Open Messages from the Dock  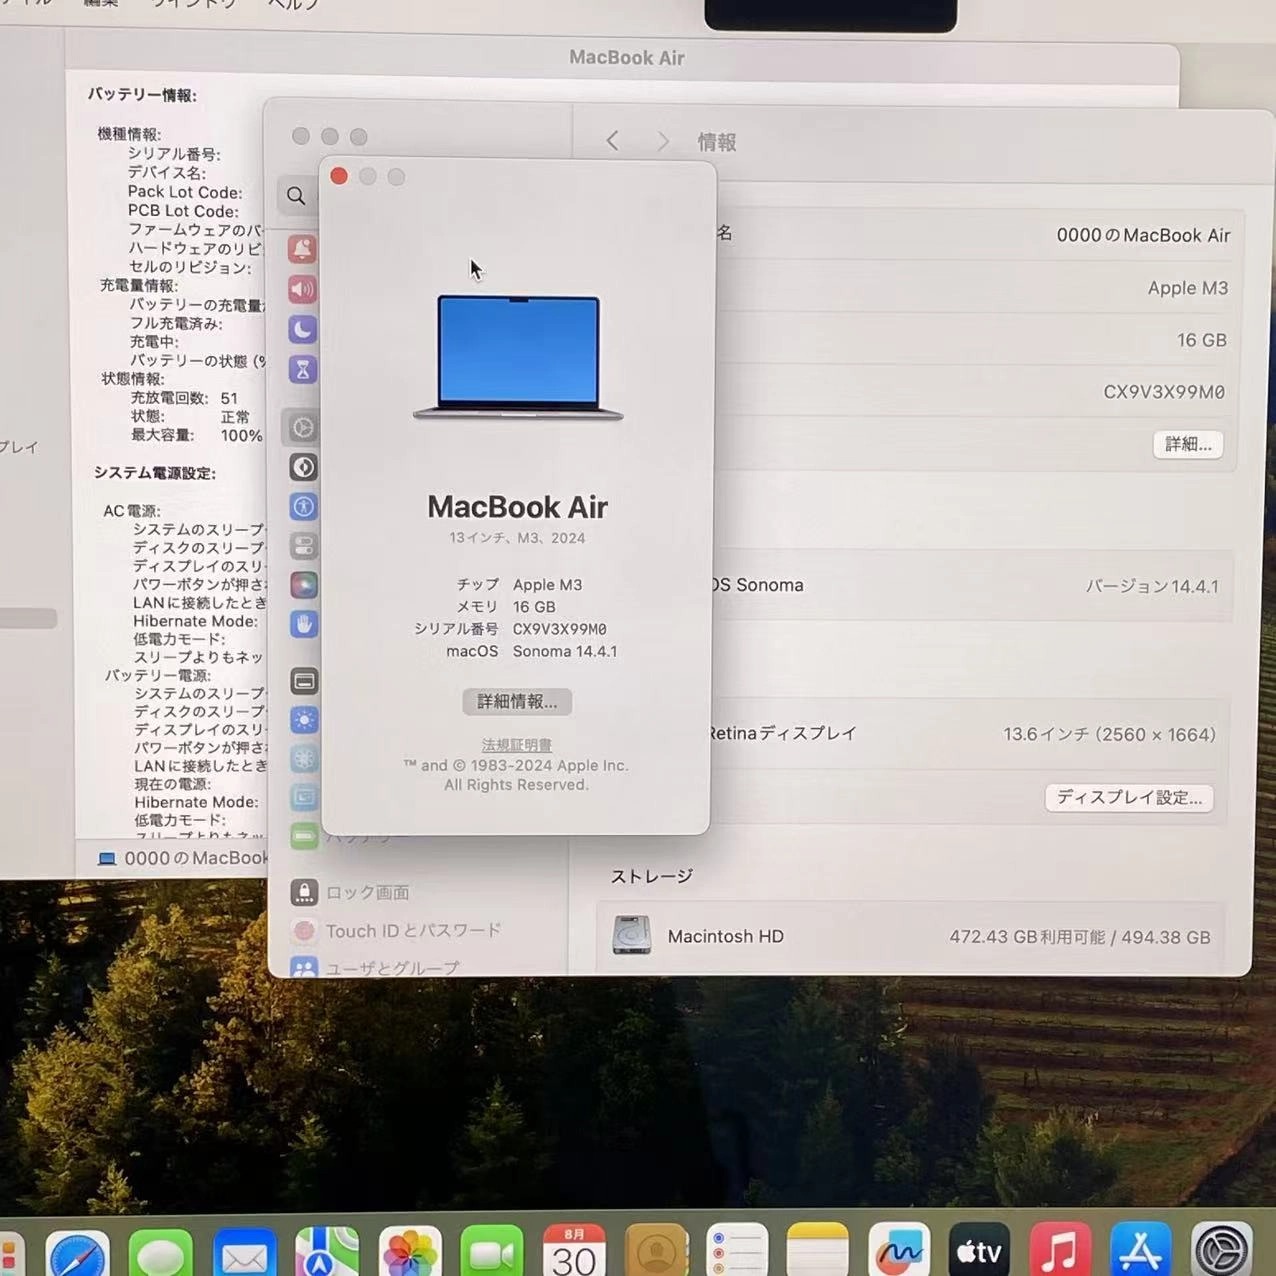pos(160,1253)
